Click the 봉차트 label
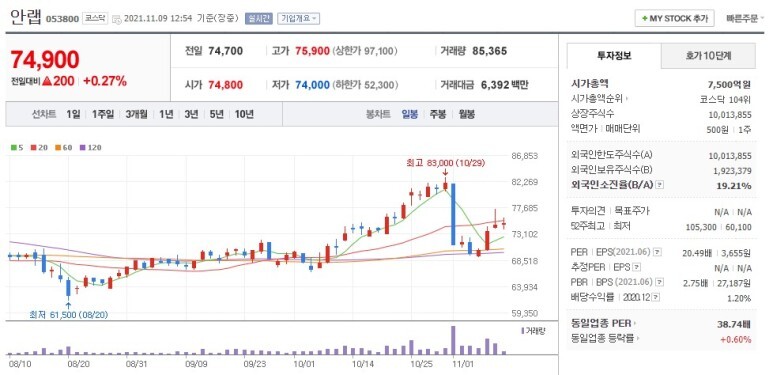 378,114
